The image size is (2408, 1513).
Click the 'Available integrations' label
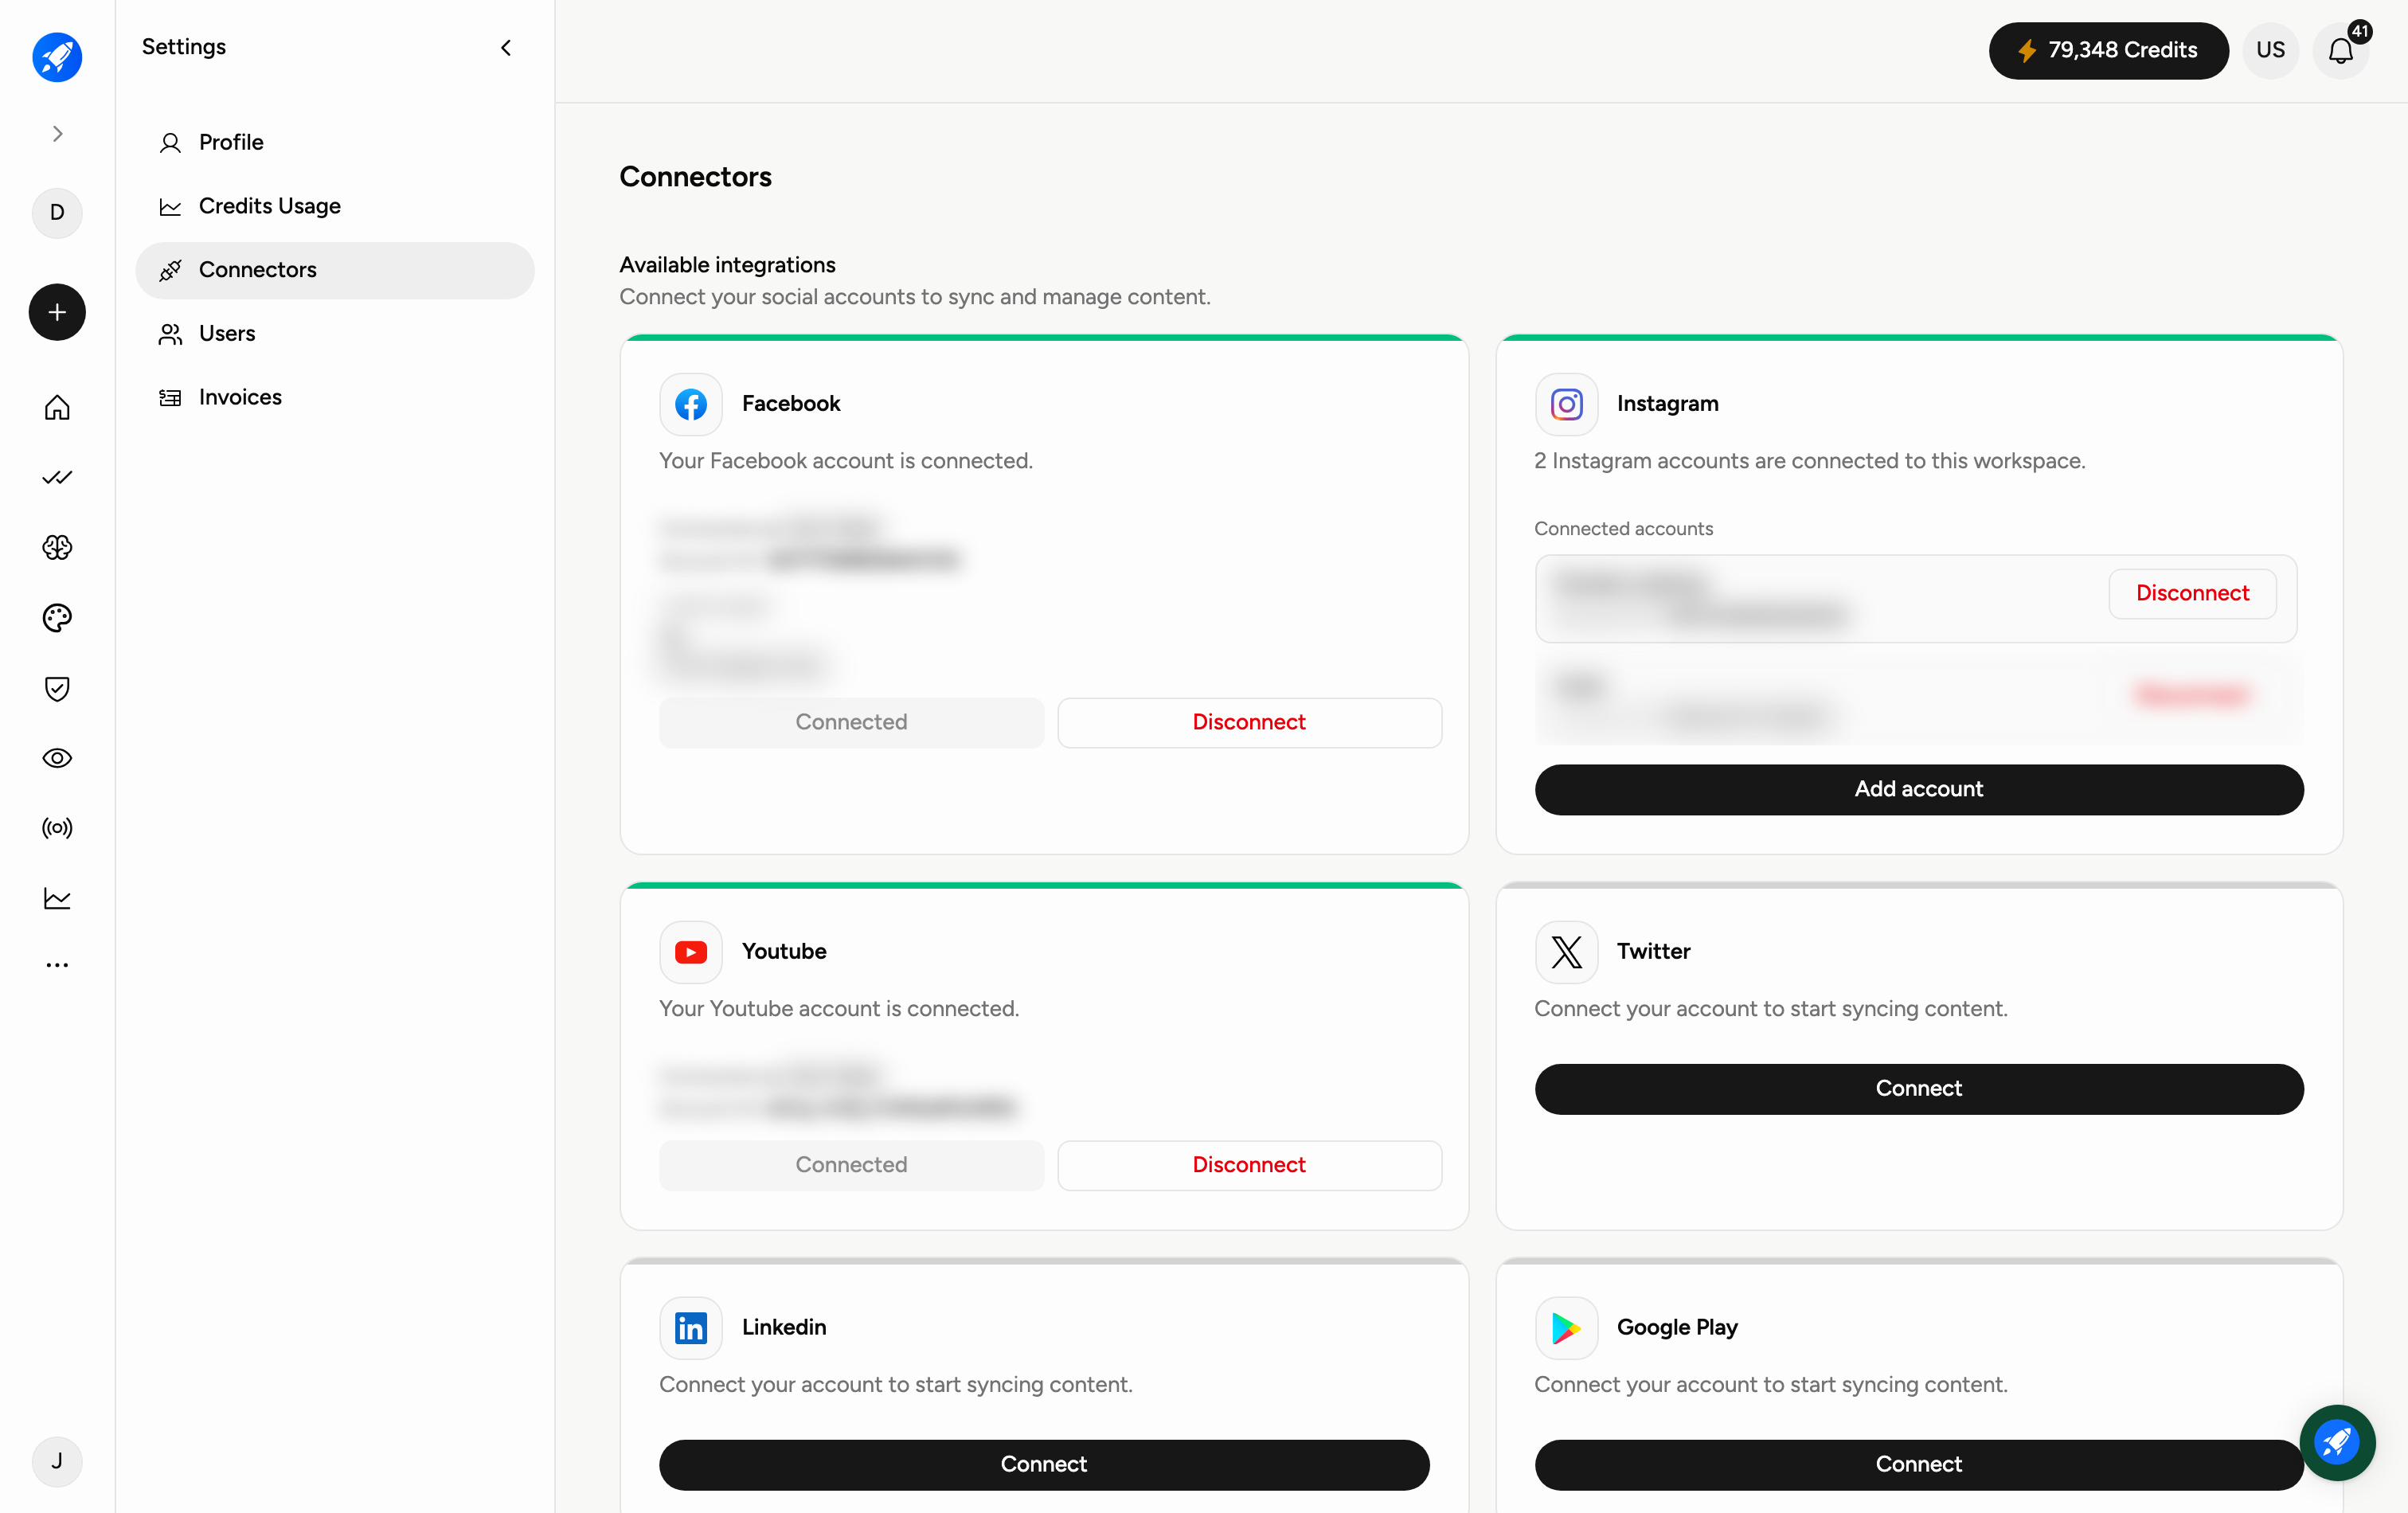(x=727, y=265)
